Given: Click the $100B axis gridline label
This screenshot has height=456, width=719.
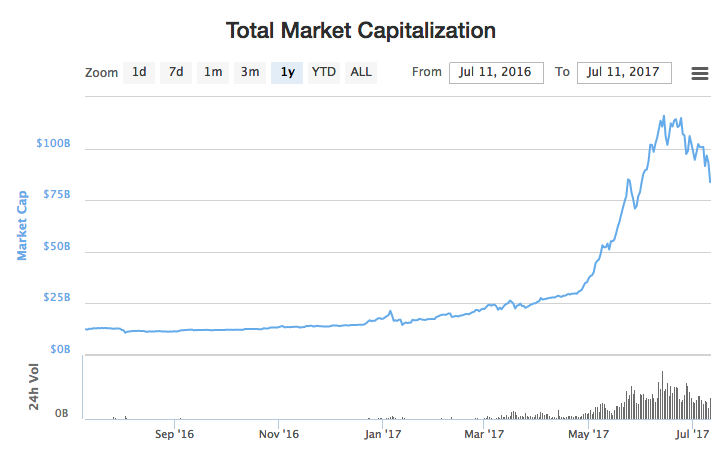Looking at the screenshot, I should pos(53,143).
